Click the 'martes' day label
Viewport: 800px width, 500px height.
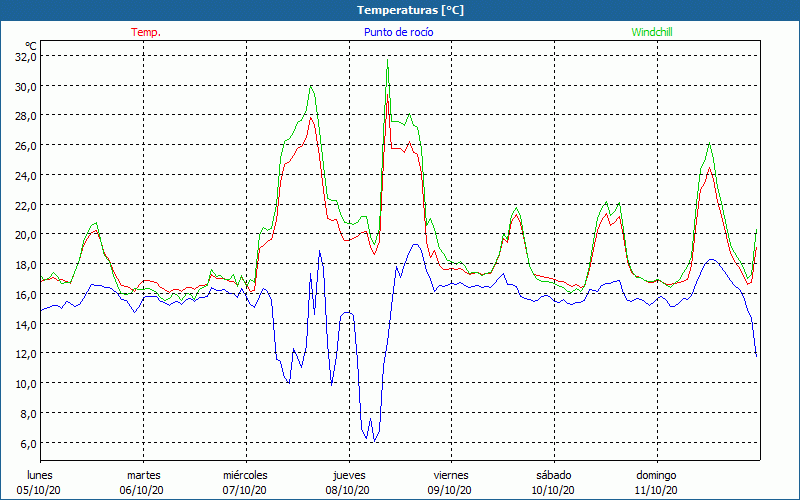click(144, 475)
